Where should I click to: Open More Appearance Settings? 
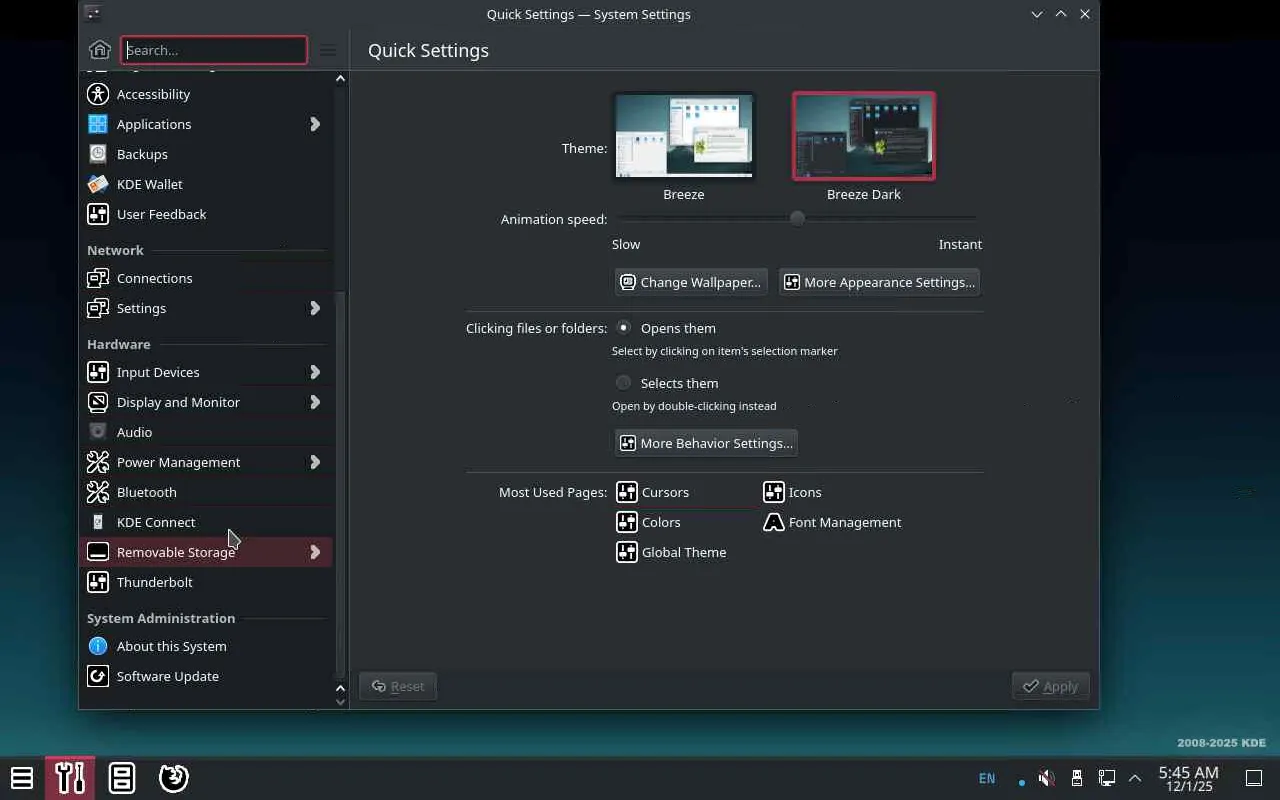879,282
